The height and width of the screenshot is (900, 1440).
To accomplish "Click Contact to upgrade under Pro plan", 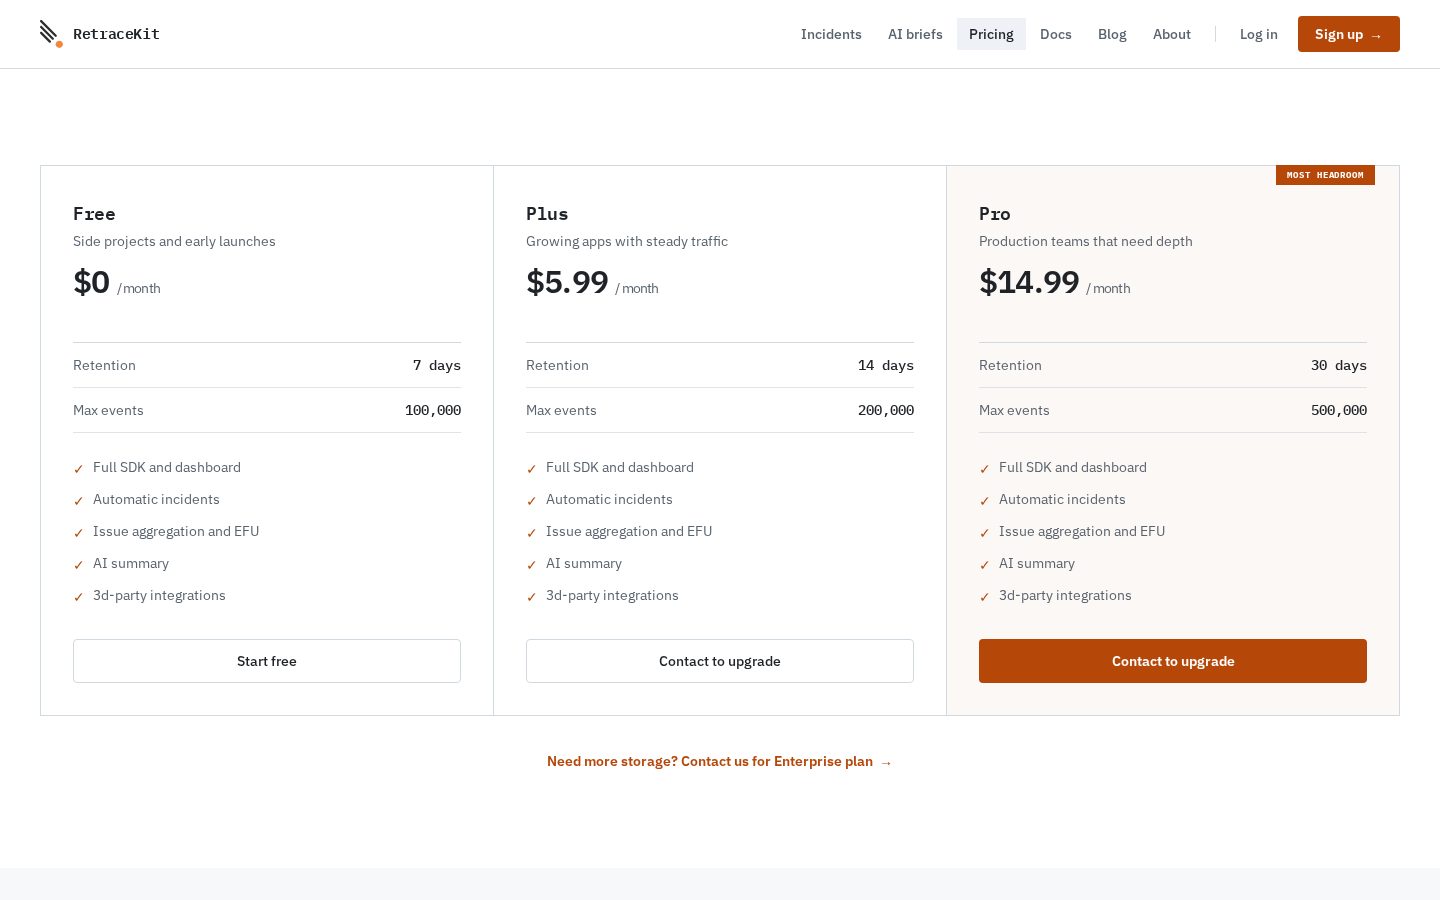I will [x=1173, y=661].
